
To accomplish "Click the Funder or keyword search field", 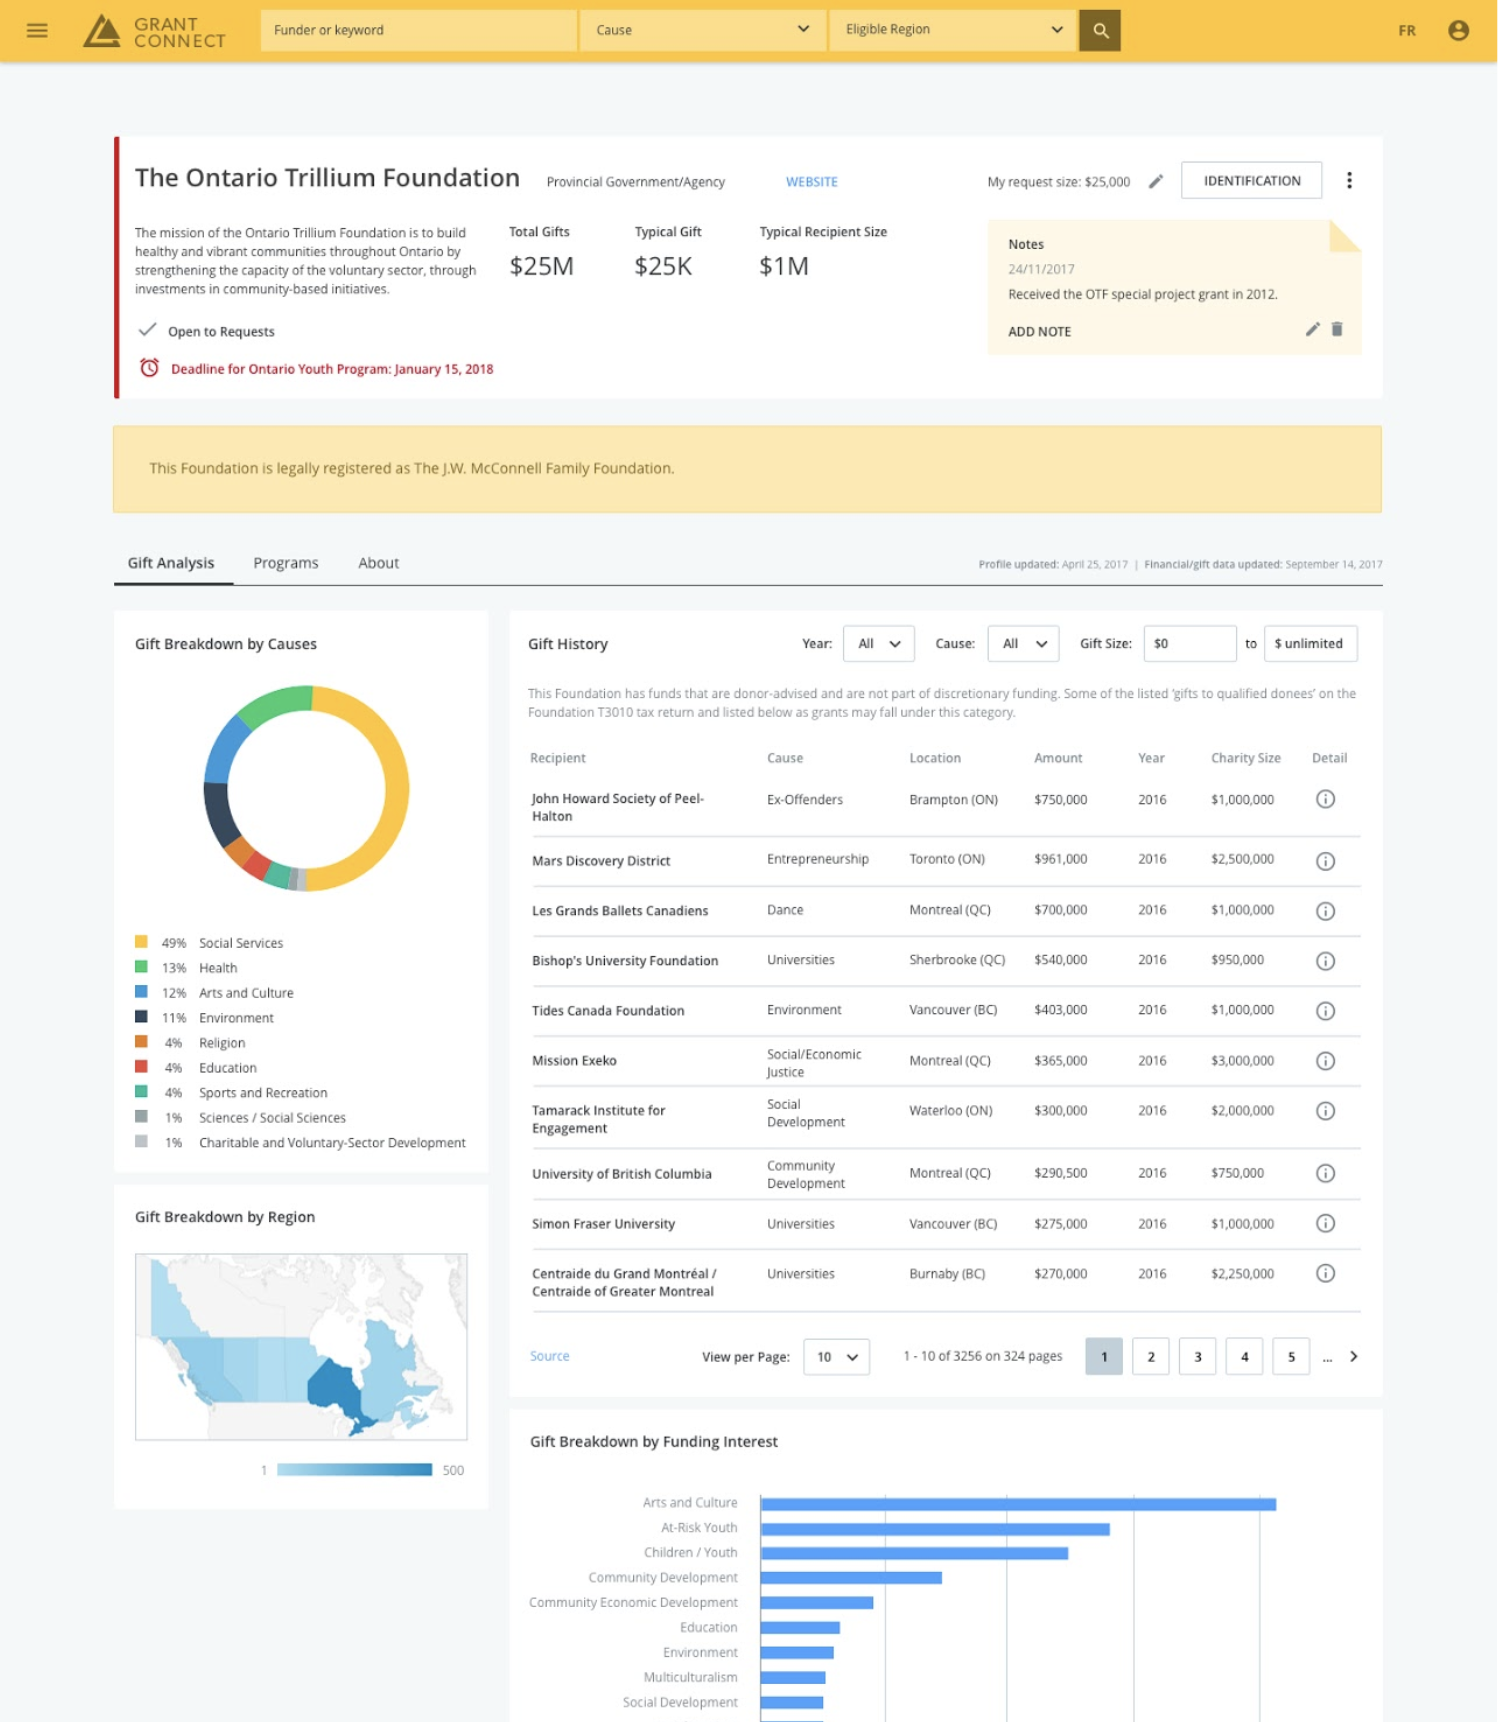I will click(418, 30).
